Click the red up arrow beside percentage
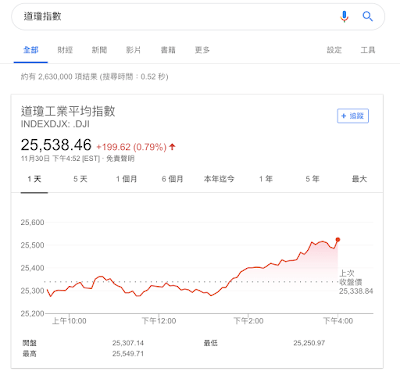This screenshot has height=375, width=400. tap(172, 147)
